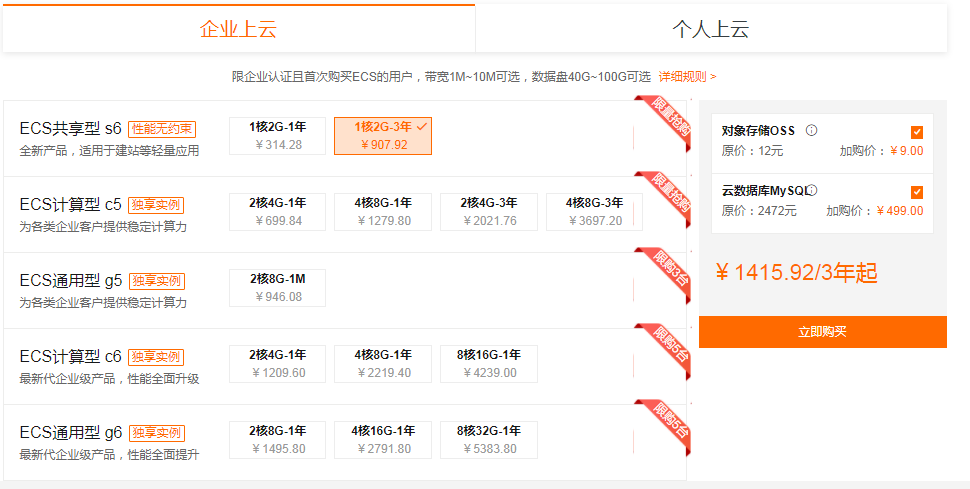Uncheck the 对象存储OSS add-on checkbox
Screen dimensions: 970x489
[x=917, y=132]
